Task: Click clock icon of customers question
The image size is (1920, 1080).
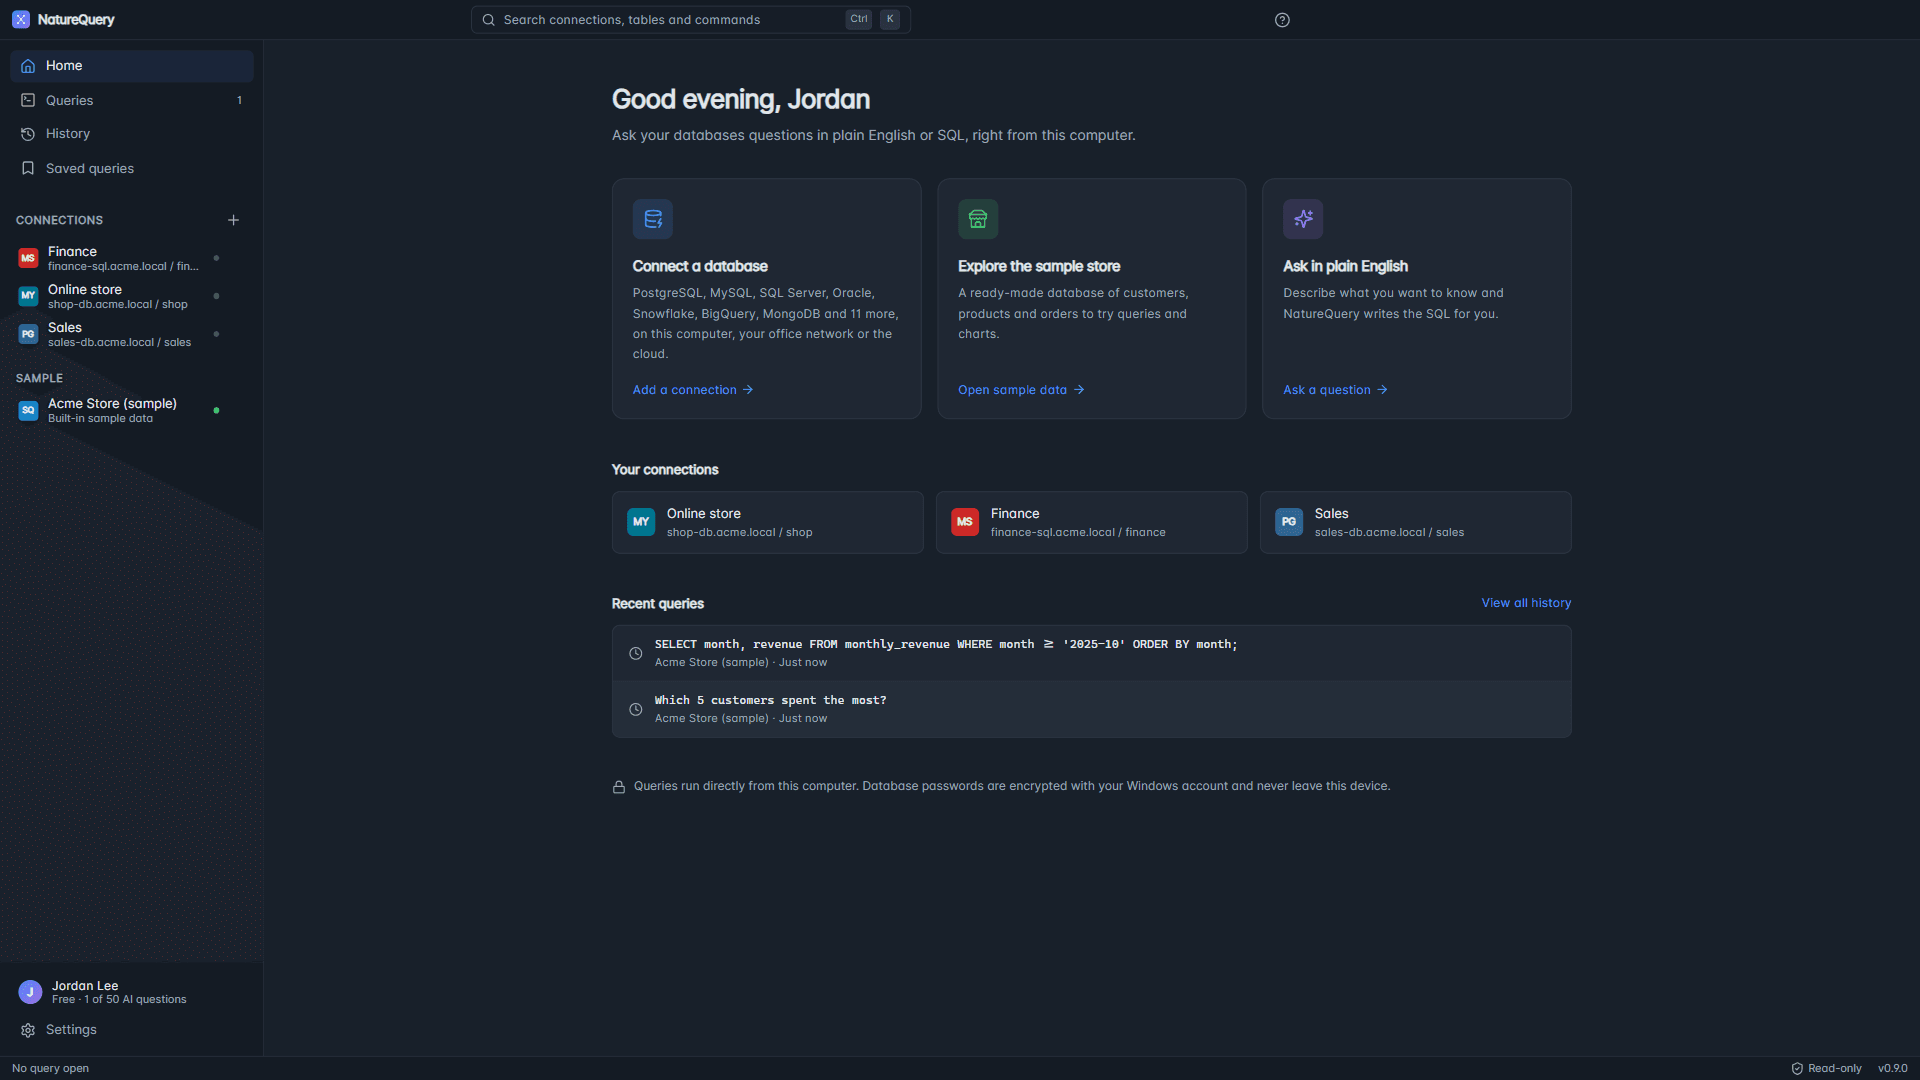Action: tap(635, 710)
